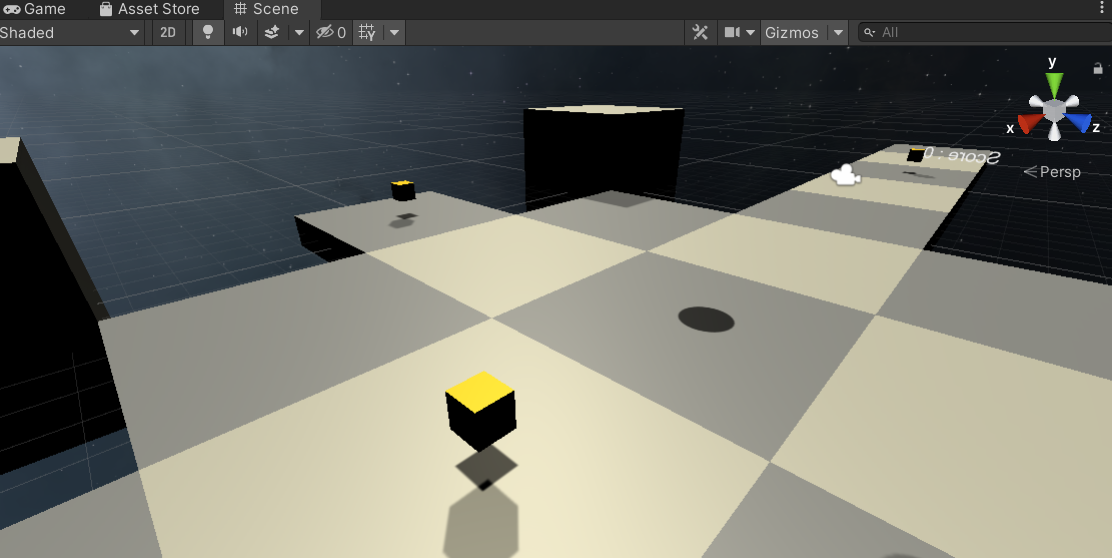Toggle the Gizmos button
Image resolution: width=1112 pixels, height=558 pixels.
tap(791, 32)
